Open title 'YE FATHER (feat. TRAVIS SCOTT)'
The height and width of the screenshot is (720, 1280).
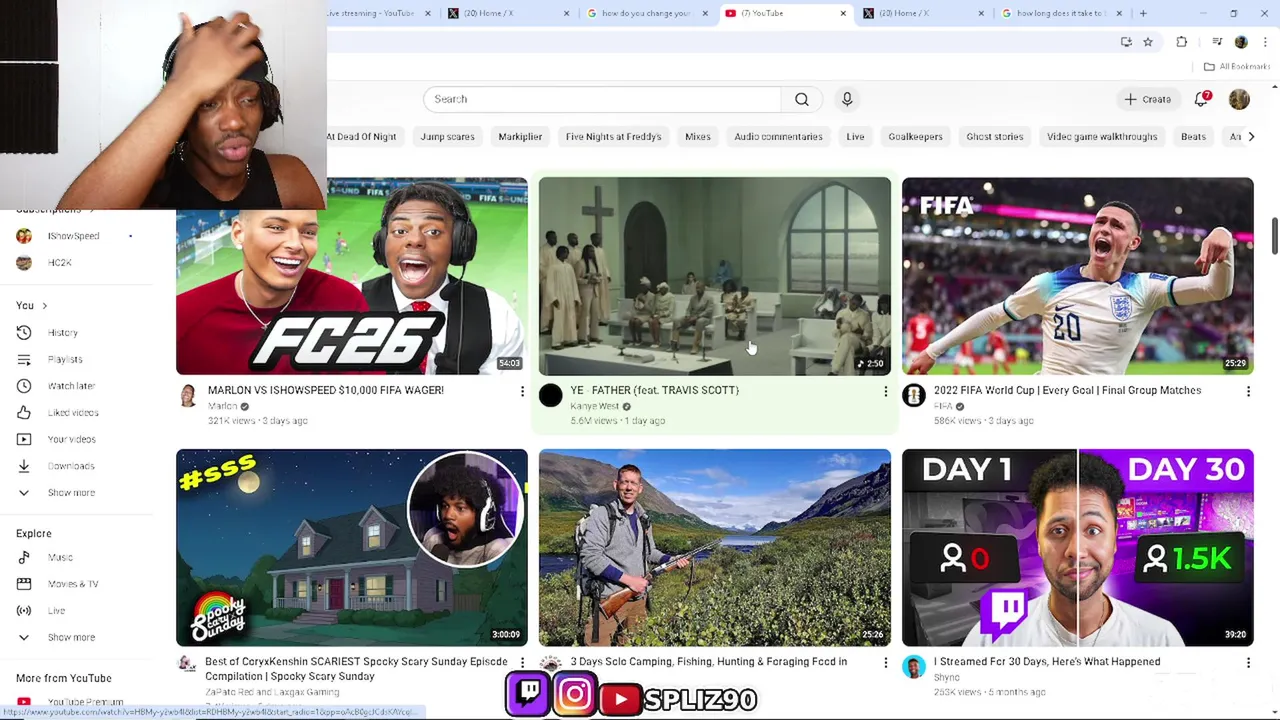click(654, 390)
